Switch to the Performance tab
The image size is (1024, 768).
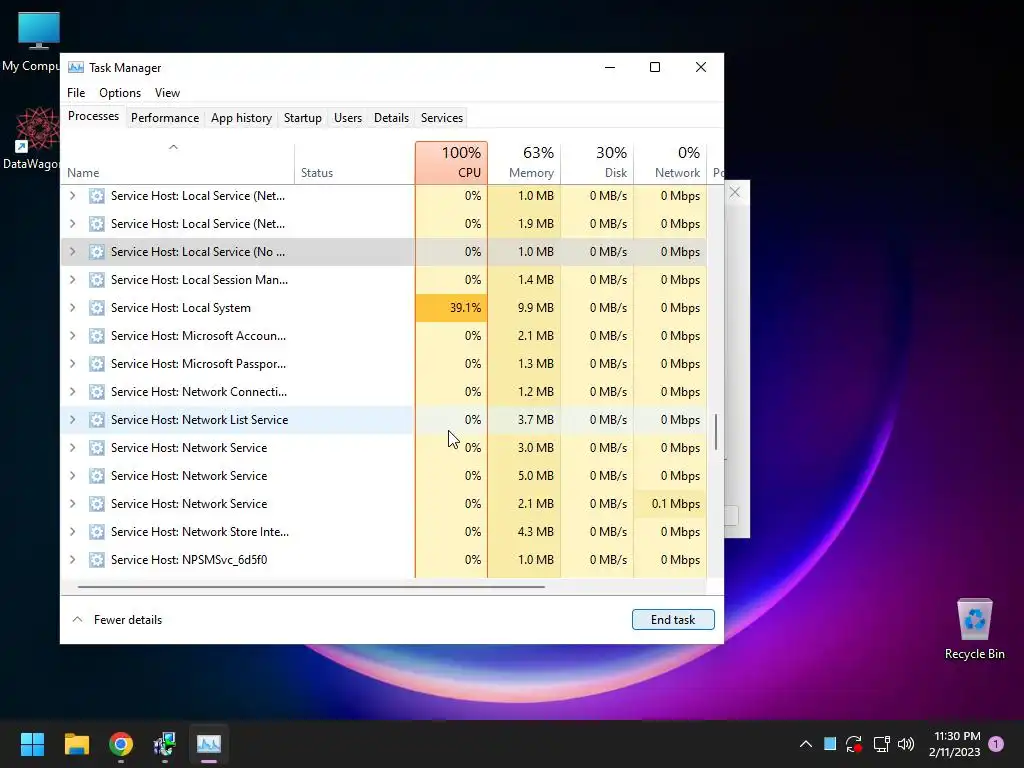(x=165, y=118)
